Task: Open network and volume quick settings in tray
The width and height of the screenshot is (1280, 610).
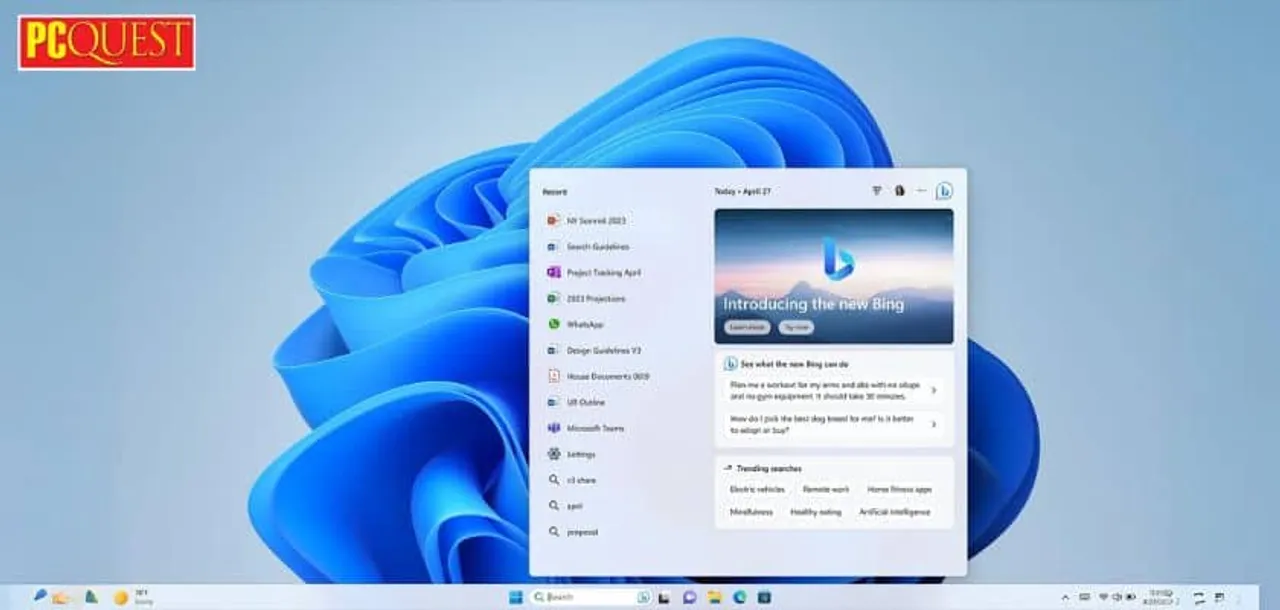Action: [x=1115, y=597]
